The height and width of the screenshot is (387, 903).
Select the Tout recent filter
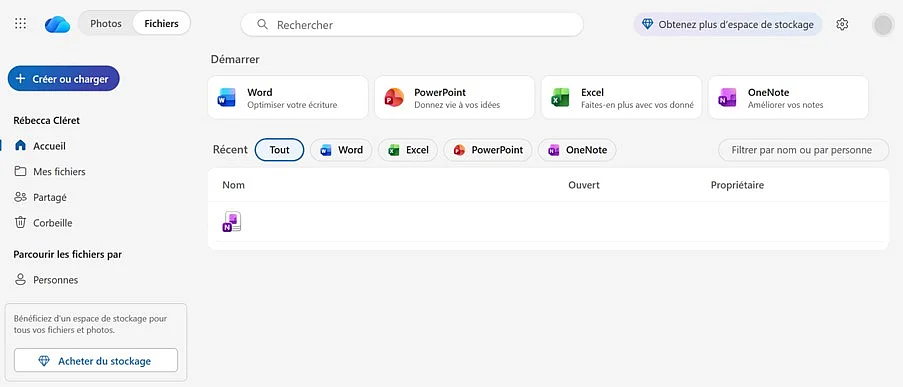point(279,150)
